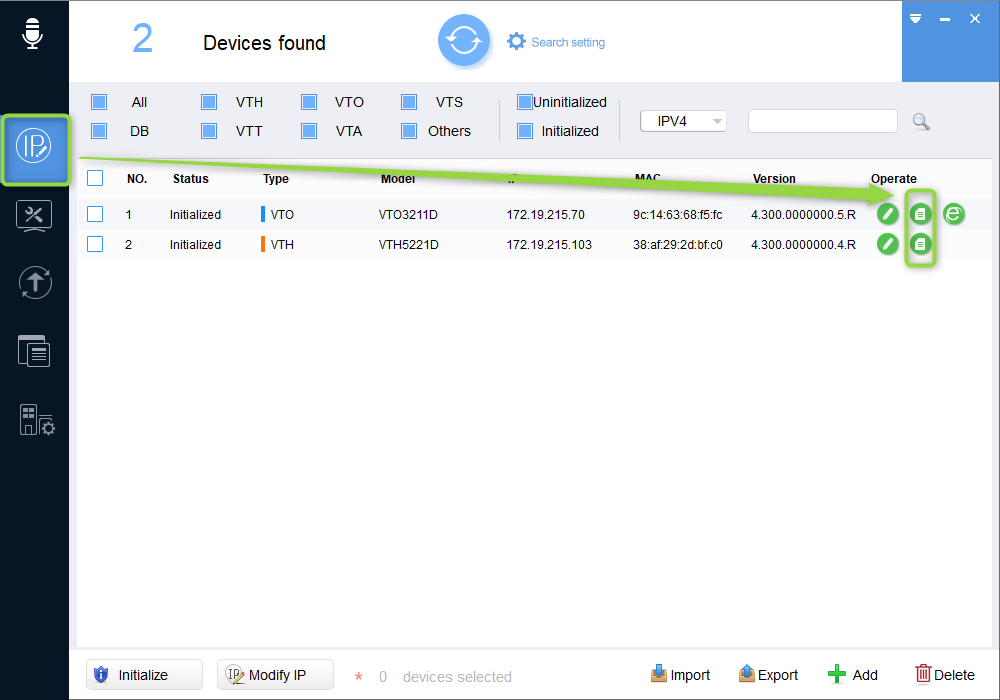Click the Operate column header

[893, 179]
